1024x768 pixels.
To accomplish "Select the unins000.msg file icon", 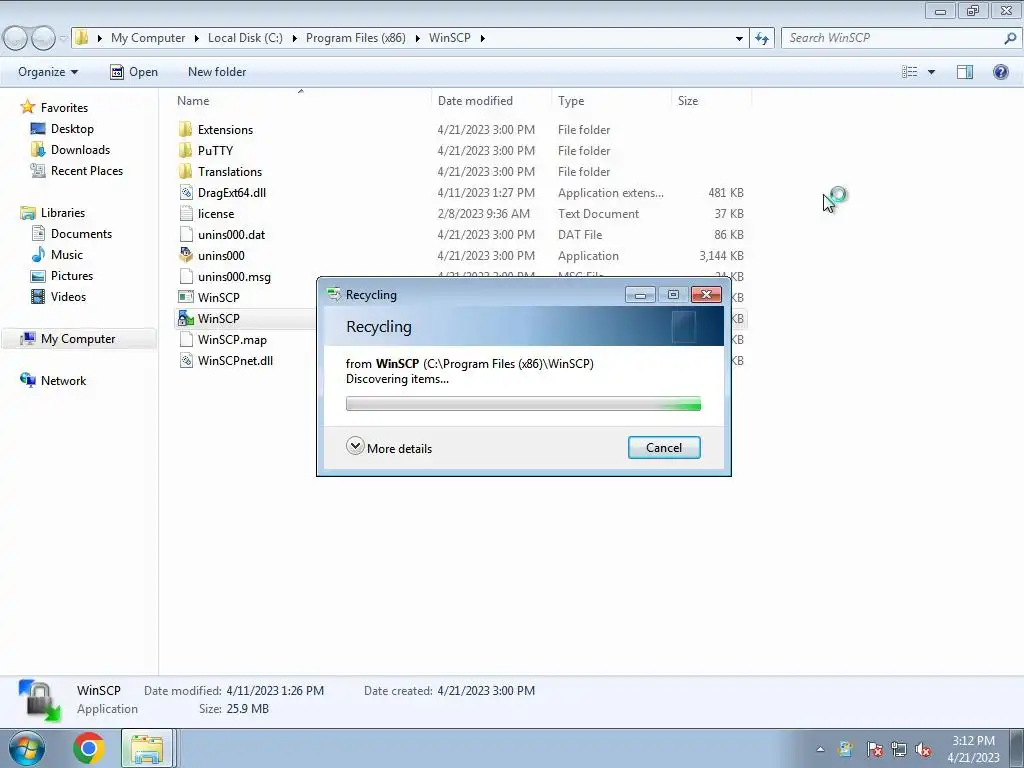I will (186, 276).
